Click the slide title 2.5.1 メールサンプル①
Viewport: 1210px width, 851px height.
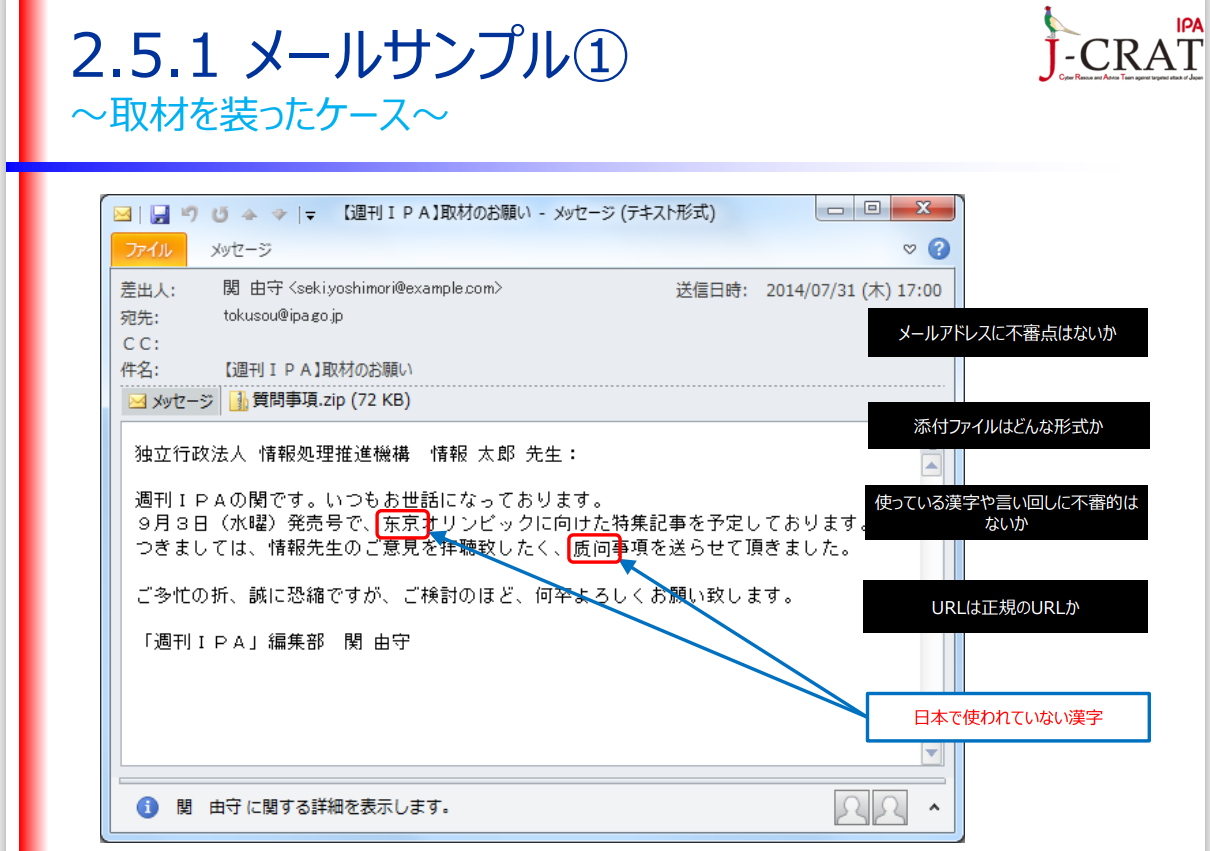tap(349, 53)
